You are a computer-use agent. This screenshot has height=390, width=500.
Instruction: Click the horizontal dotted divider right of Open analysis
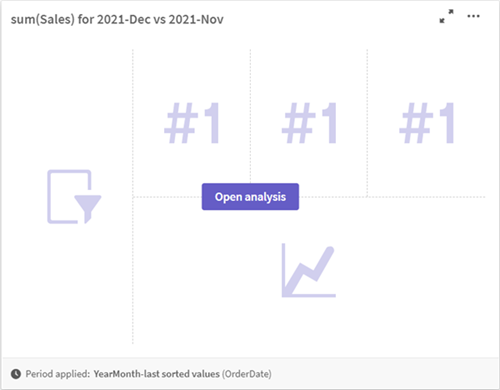(x=392, y=197)
